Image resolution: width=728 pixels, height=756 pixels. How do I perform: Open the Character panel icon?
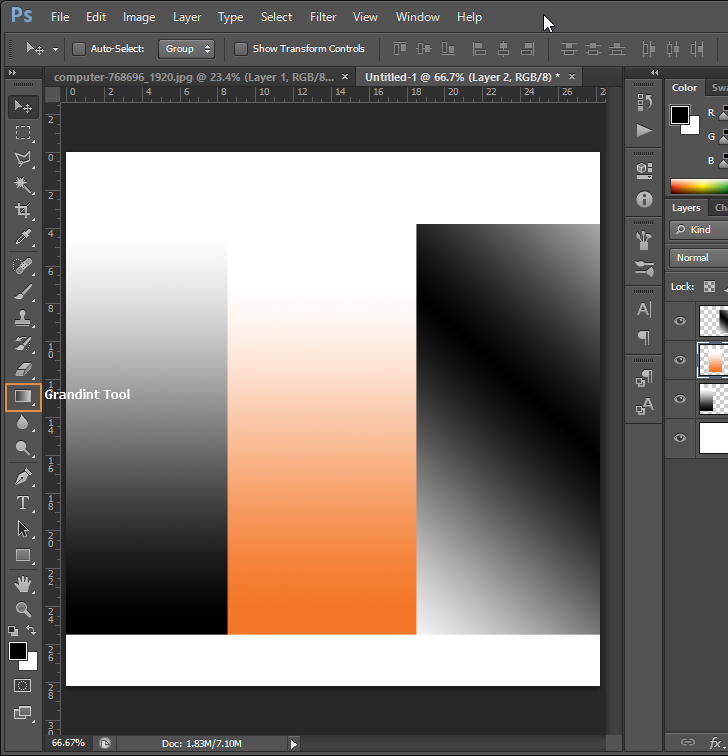pos(645,309)
